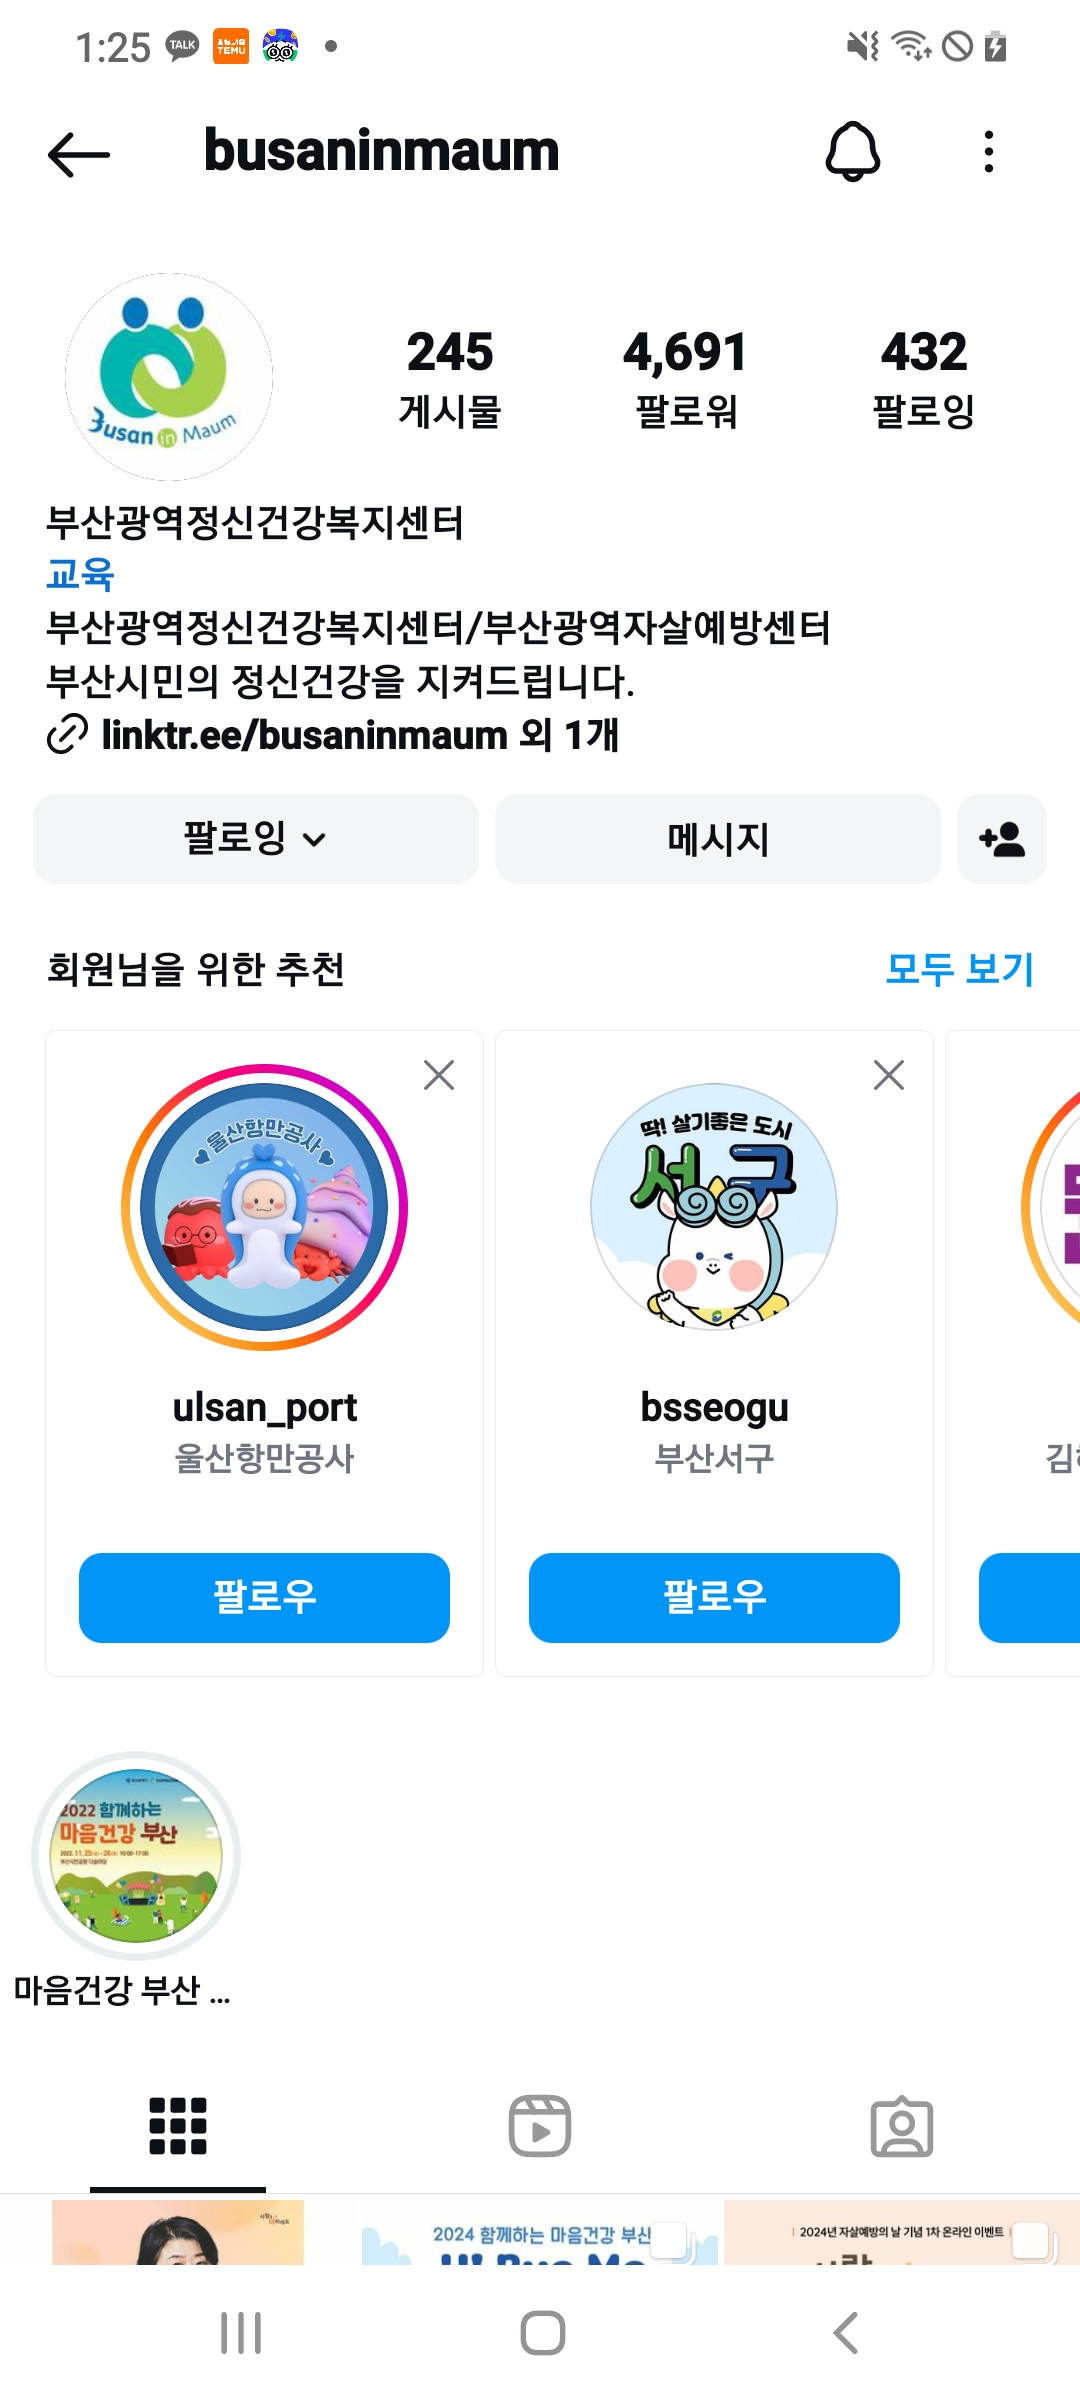
Task: Dismiss the ulsan_port suggestion
Action: [439, 1075]
